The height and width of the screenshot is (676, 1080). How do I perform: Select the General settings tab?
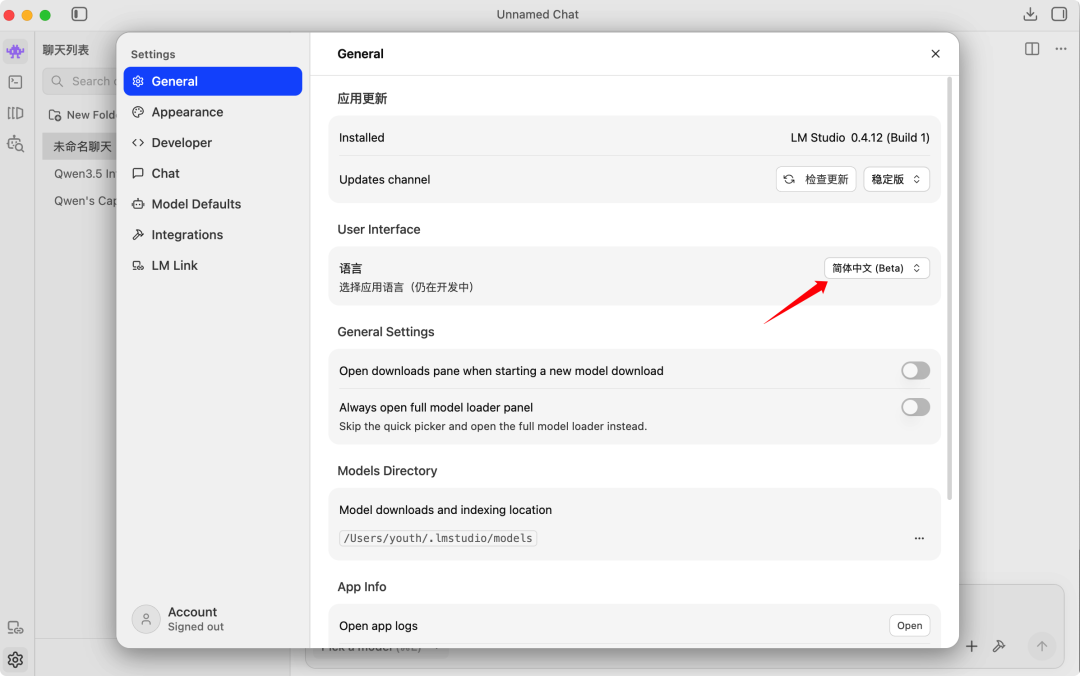click(213, 81)
